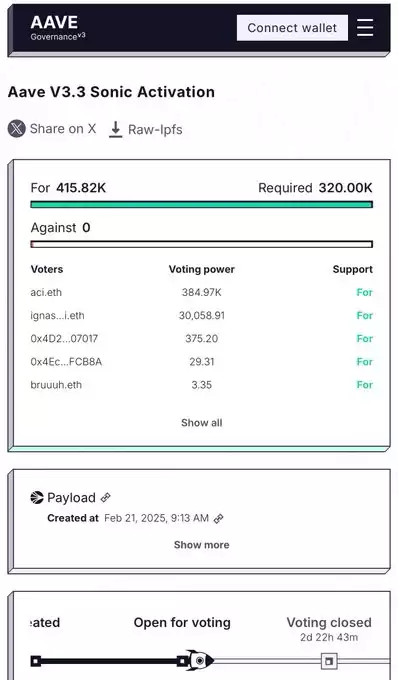Click link icon after creation date
398x680 pixels.
(219, 518)
